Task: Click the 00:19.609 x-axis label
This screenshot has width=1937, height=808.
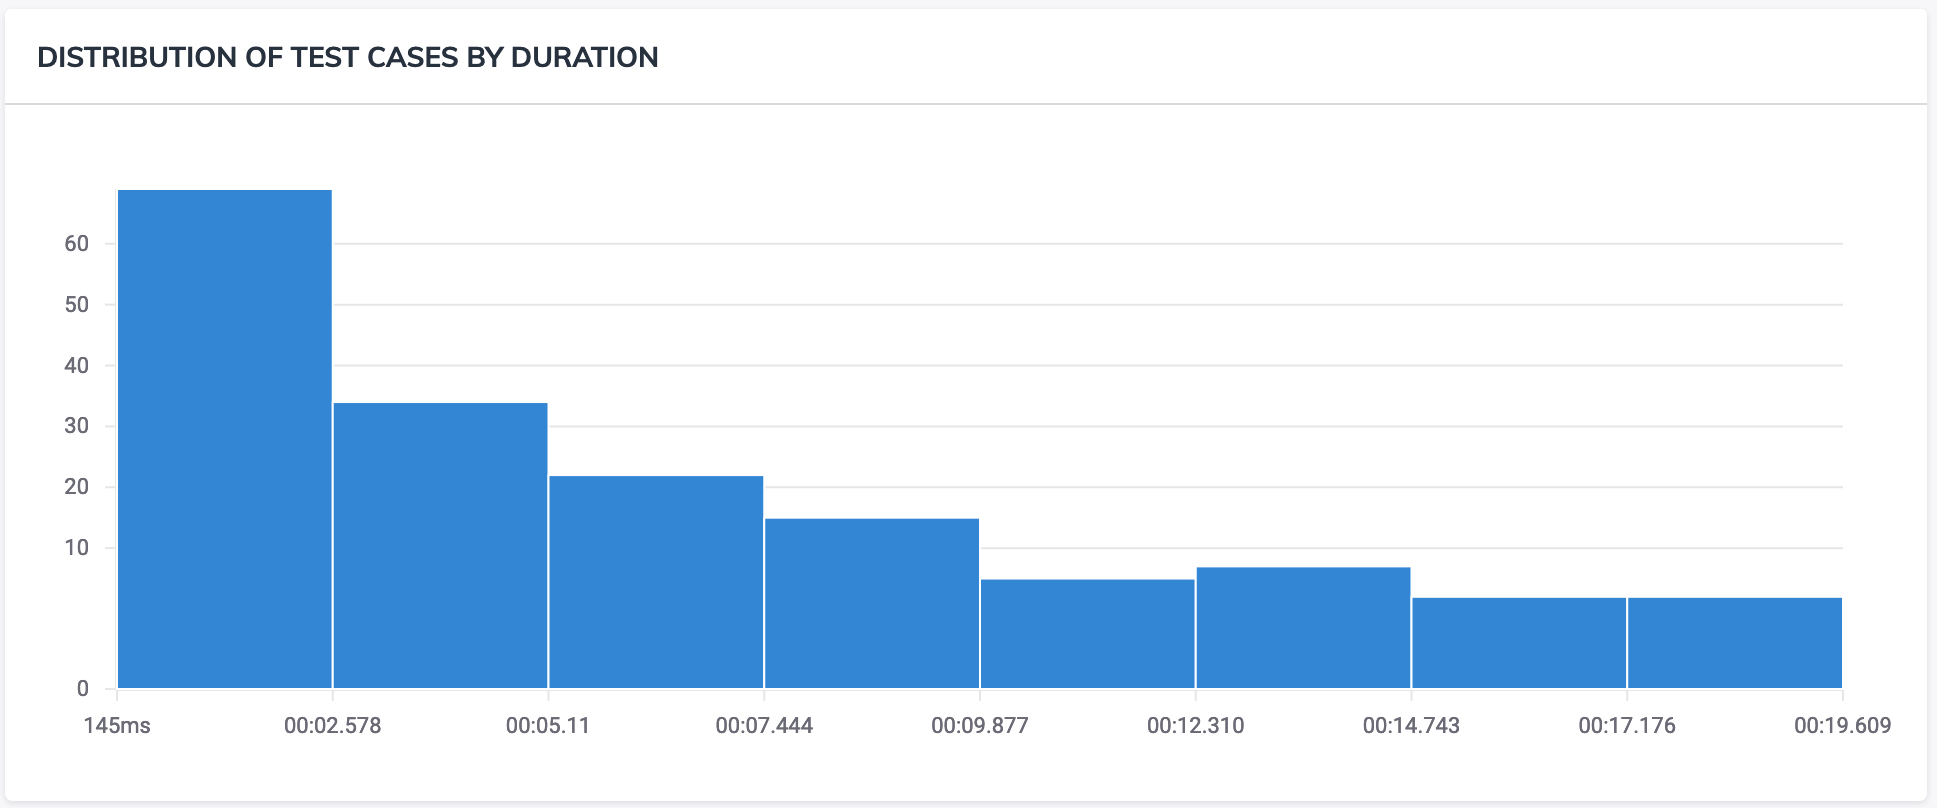Action: point(1842,726)
